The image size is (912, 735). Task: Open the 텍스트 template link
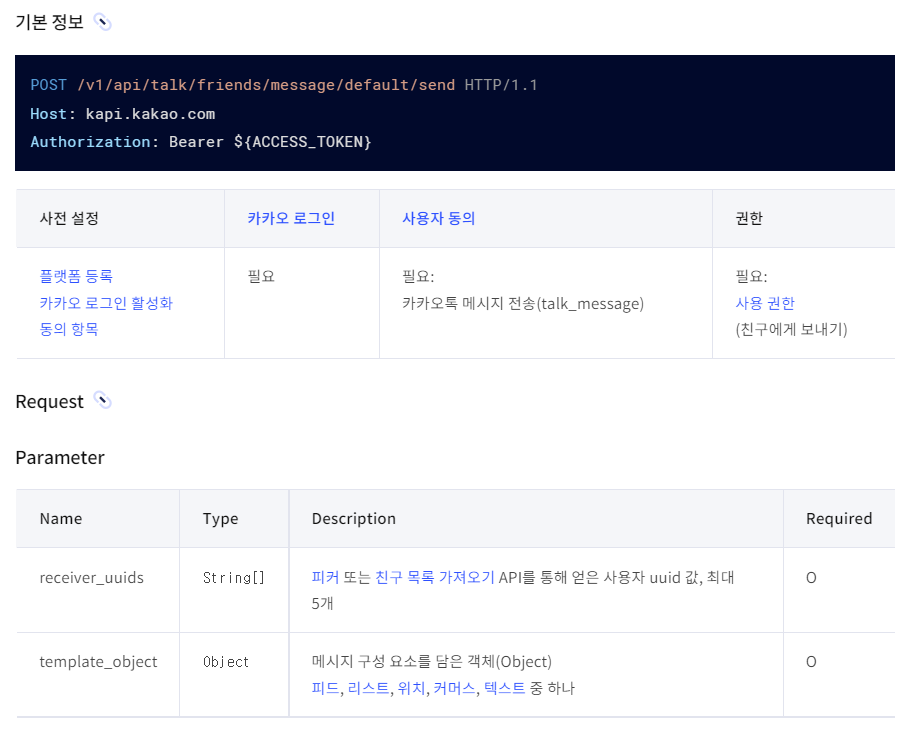(504, 688)
